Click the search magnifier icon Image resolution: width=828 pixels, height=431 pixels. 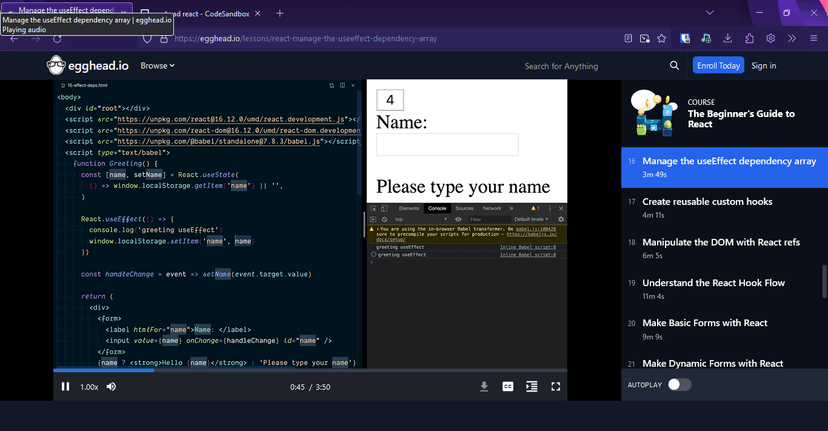point(674,66)
